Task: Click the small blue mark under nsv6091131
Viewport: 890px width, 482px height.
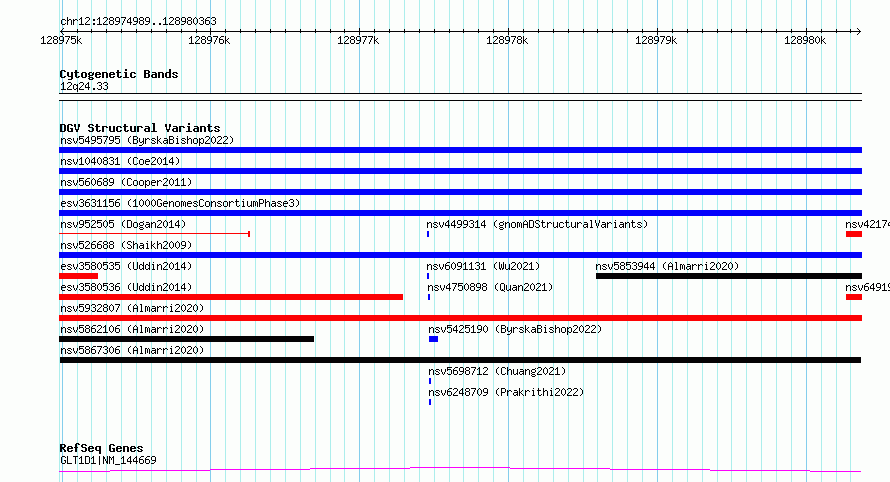Action: 428,276
